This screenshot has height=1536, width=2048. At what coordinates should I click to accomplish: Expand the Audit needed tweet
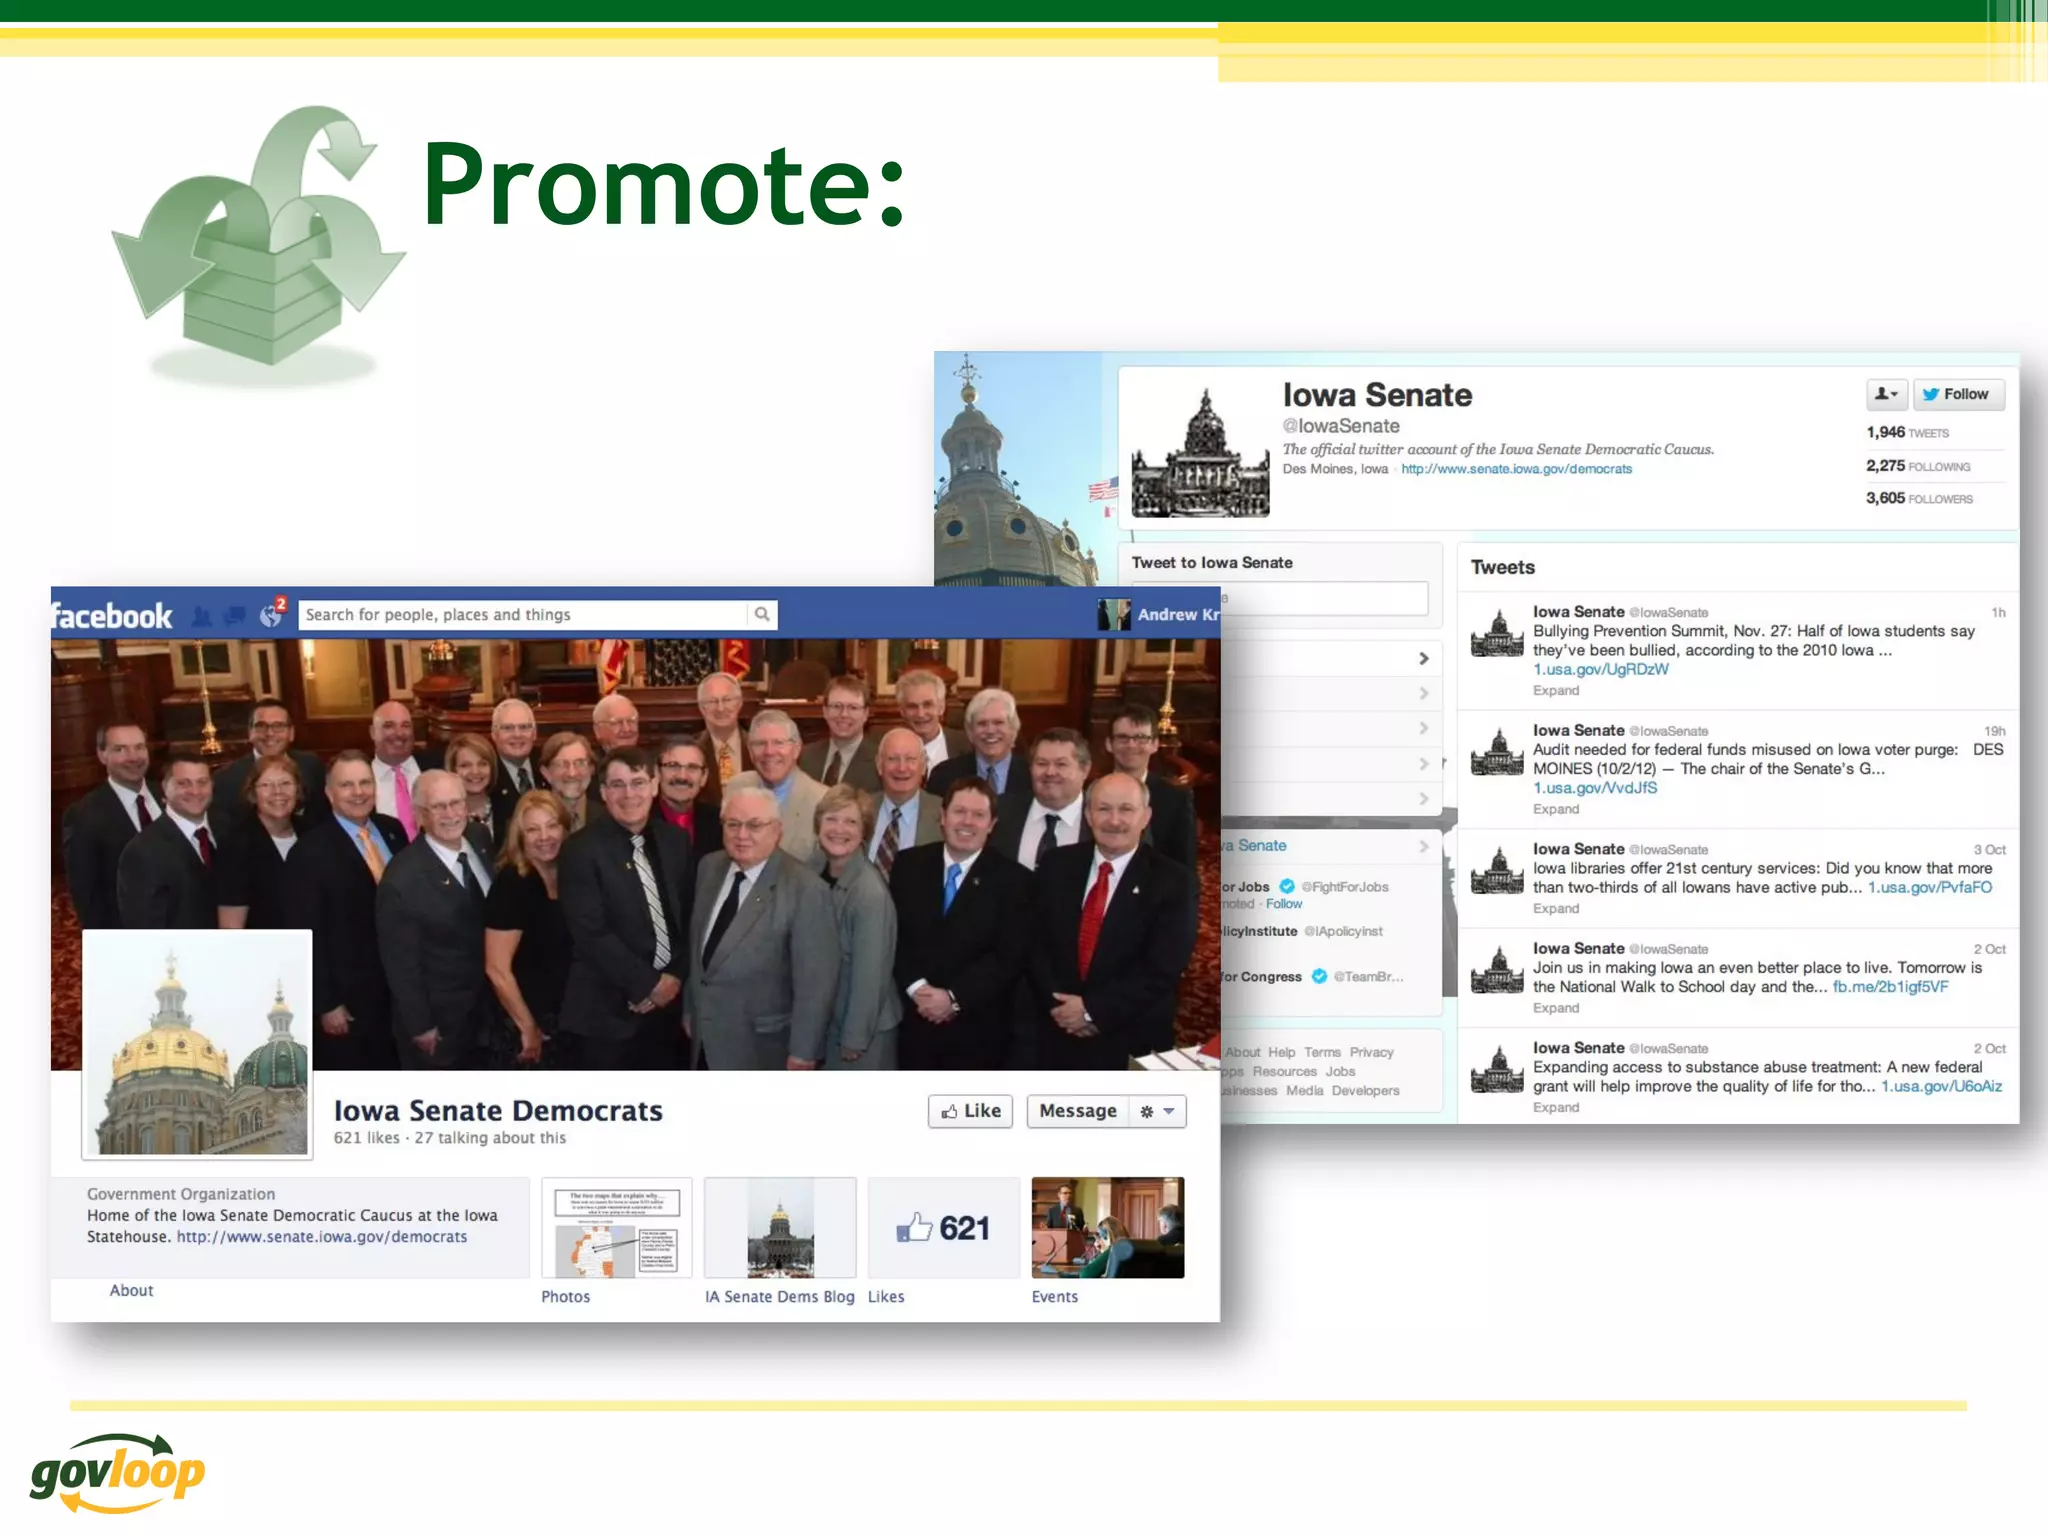[1556, 810]
